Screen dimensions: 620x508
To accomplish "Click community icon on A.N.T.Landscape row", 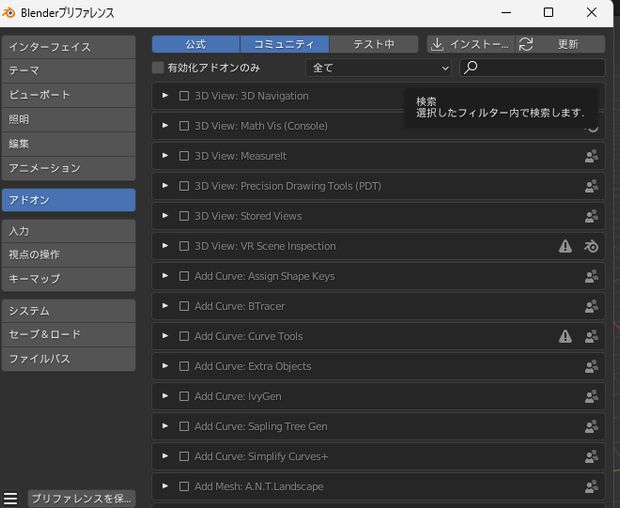I will coord(591,487).
